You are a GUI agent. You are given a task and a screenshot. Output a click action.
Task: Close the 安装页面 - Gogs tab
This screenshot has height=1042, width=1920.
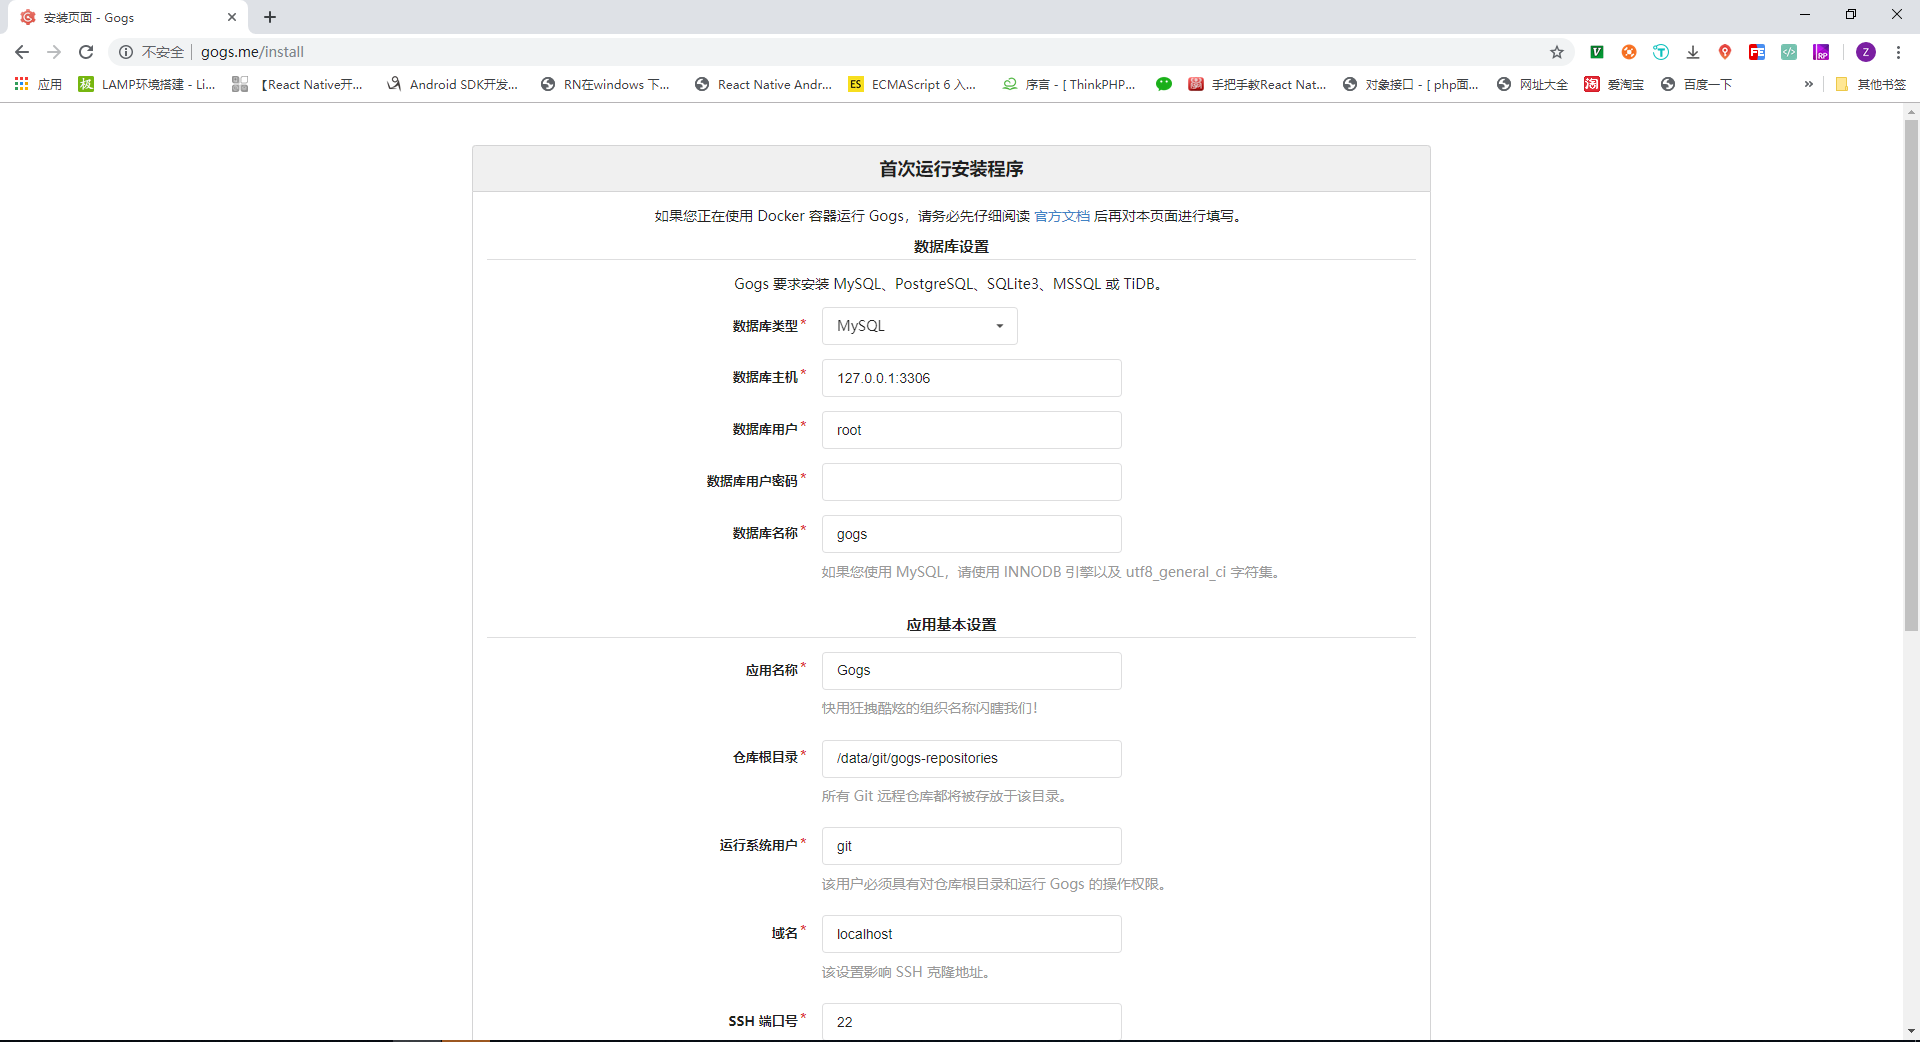[232, 17]
